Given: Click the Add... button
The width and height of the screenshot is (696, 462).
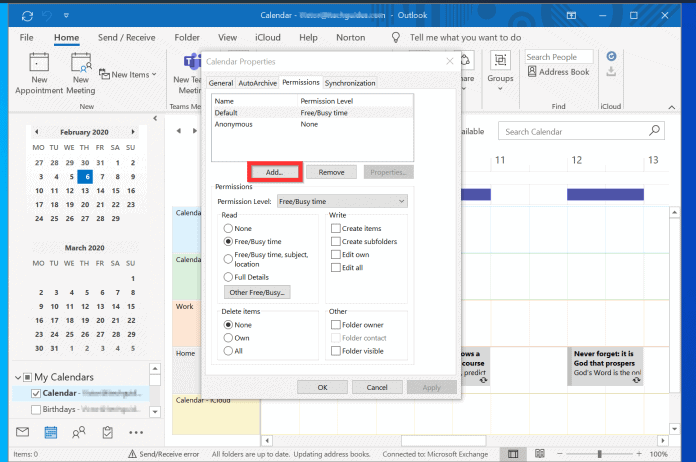Looking at the screenshot, I should pos(275,172).
